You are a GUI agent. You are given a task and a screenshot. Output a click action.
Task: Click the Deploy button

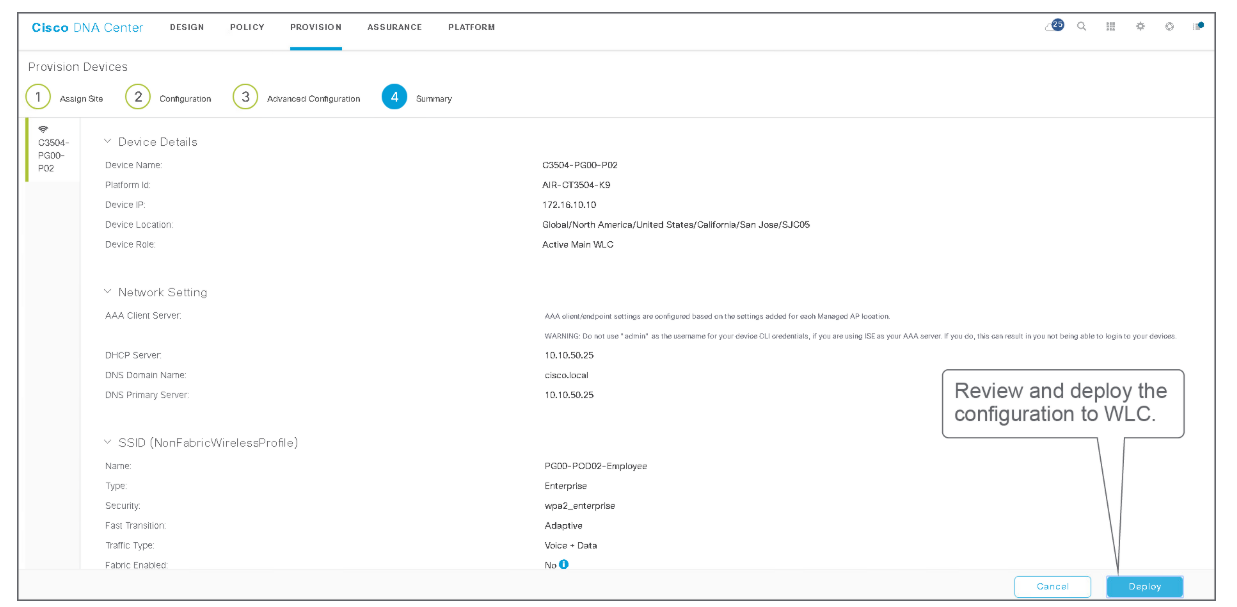1144,587
